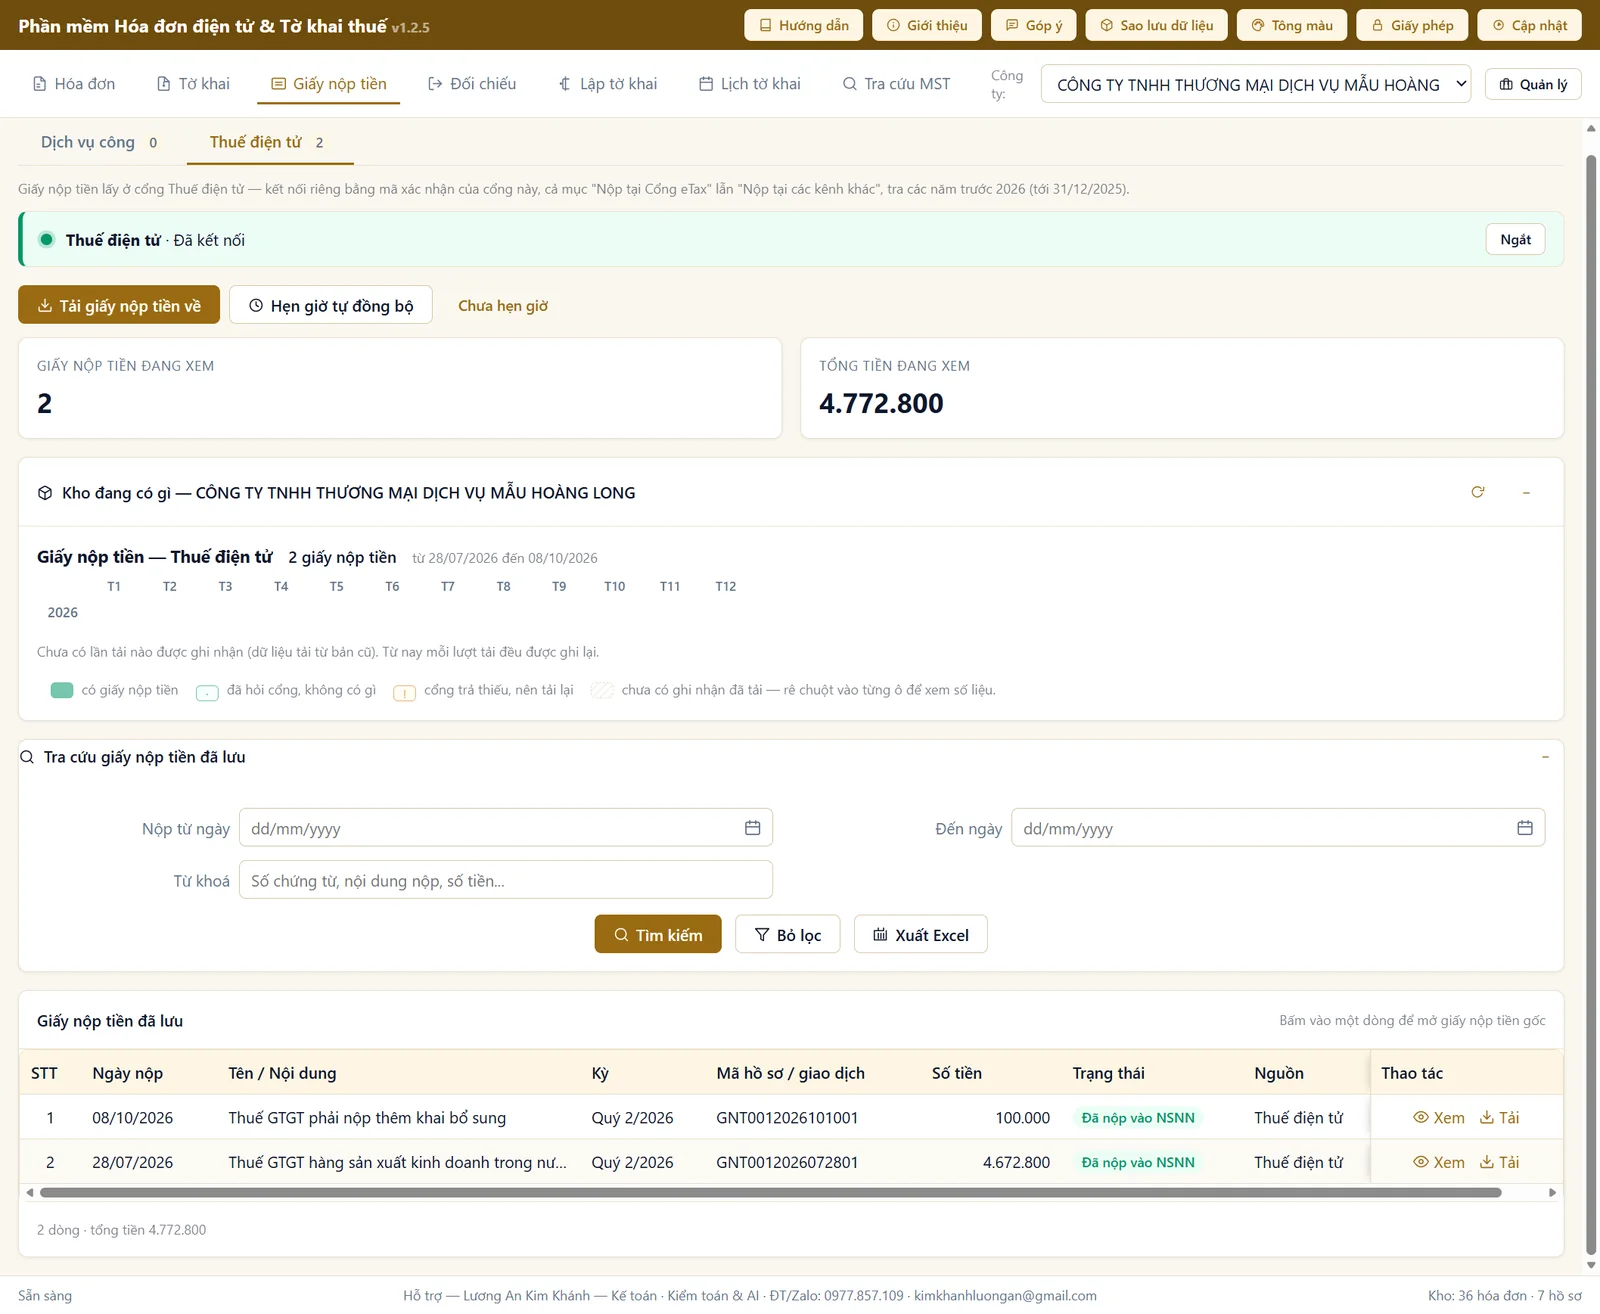Focus the Từ khoá keyword field
This screenshot has width=1600, height=1314.
pyautogui.click(x=506, y=880)
